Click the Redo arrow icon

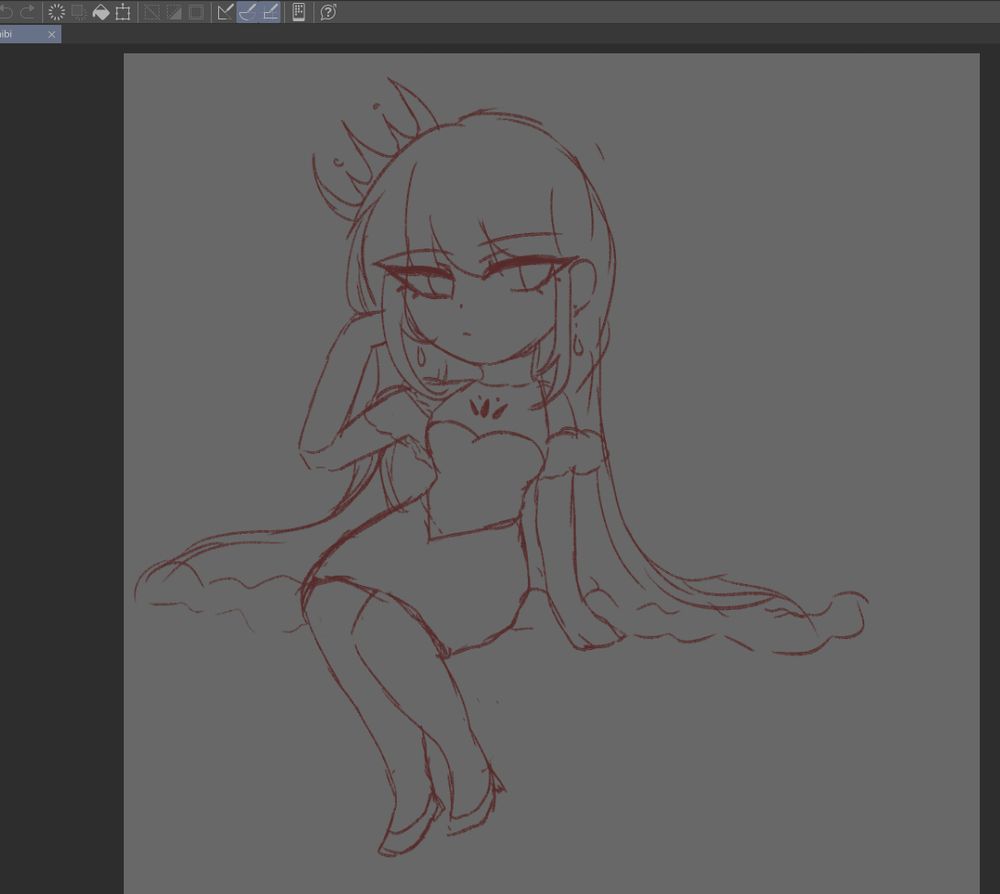click(x=27, y=12)
